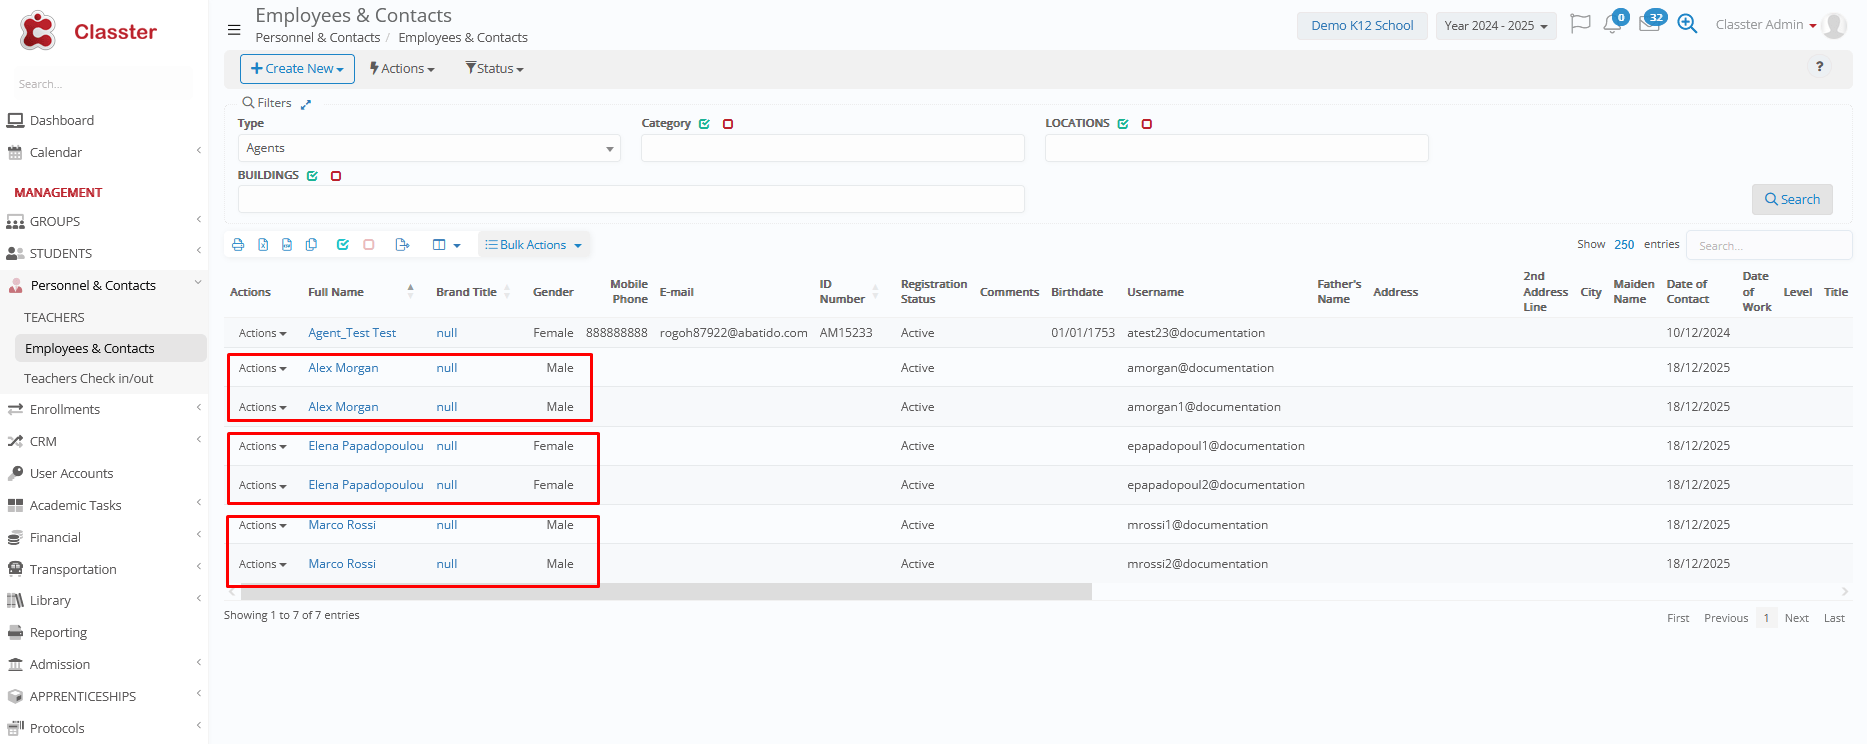
Task: Open the messages envelope icon
Action: click(1649, 24)
